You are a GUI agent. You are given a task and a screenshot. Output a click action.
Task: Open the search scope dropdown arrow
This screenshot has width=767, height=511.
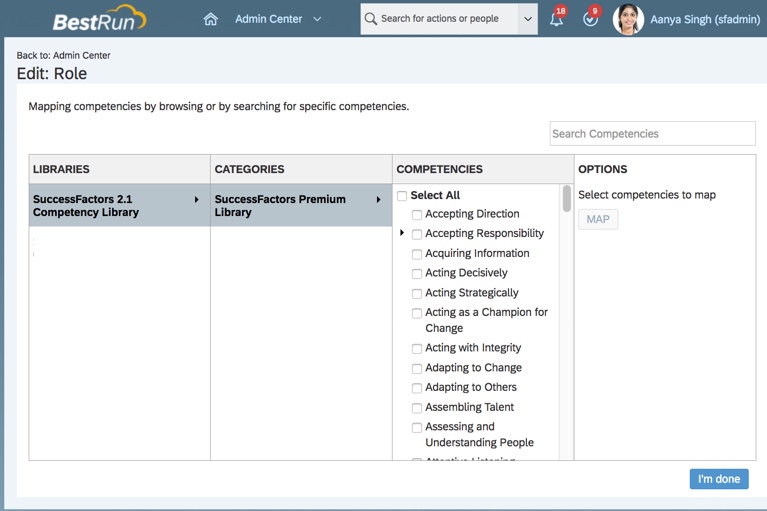(528, 19)
